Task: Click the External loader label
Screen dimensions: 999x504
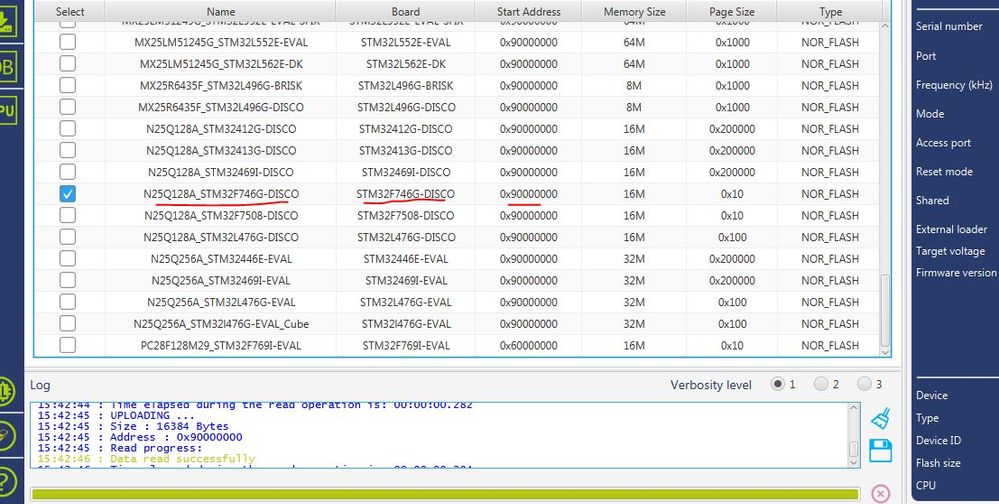Action: coord(951,229)
